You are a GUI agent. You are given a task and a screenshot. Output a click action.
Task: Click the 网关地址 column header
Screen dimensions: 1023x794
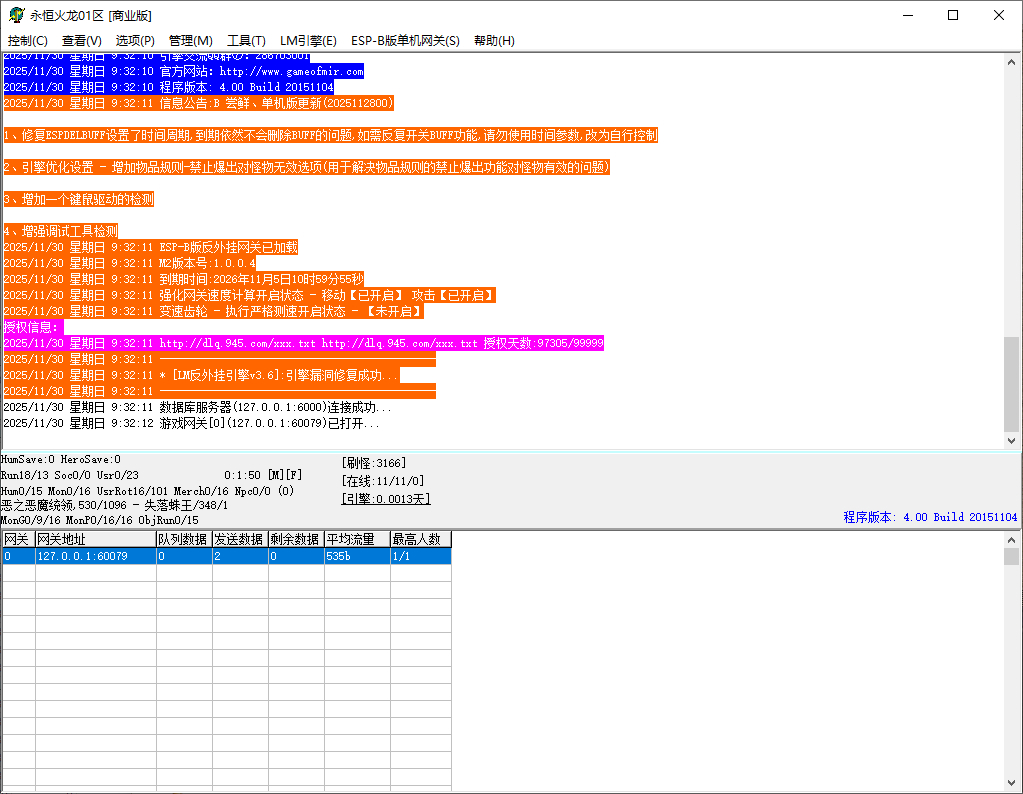pos(95,539)
